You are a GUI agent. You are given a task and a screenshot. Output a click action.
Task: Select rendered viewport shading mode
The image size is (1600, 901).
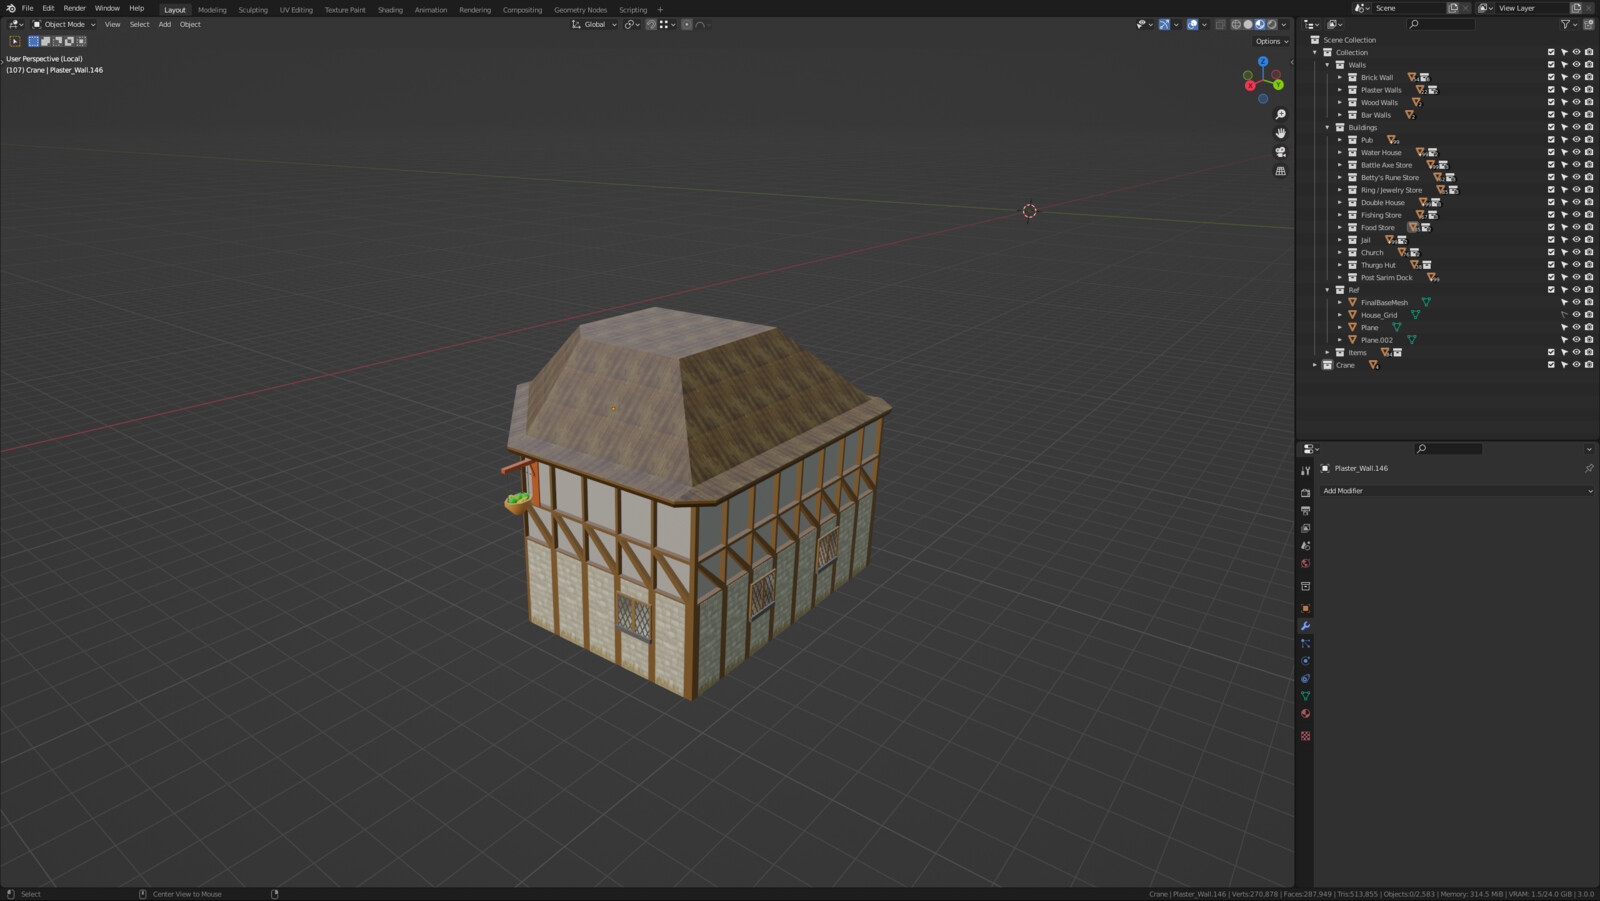click(x=1272, y=24)
